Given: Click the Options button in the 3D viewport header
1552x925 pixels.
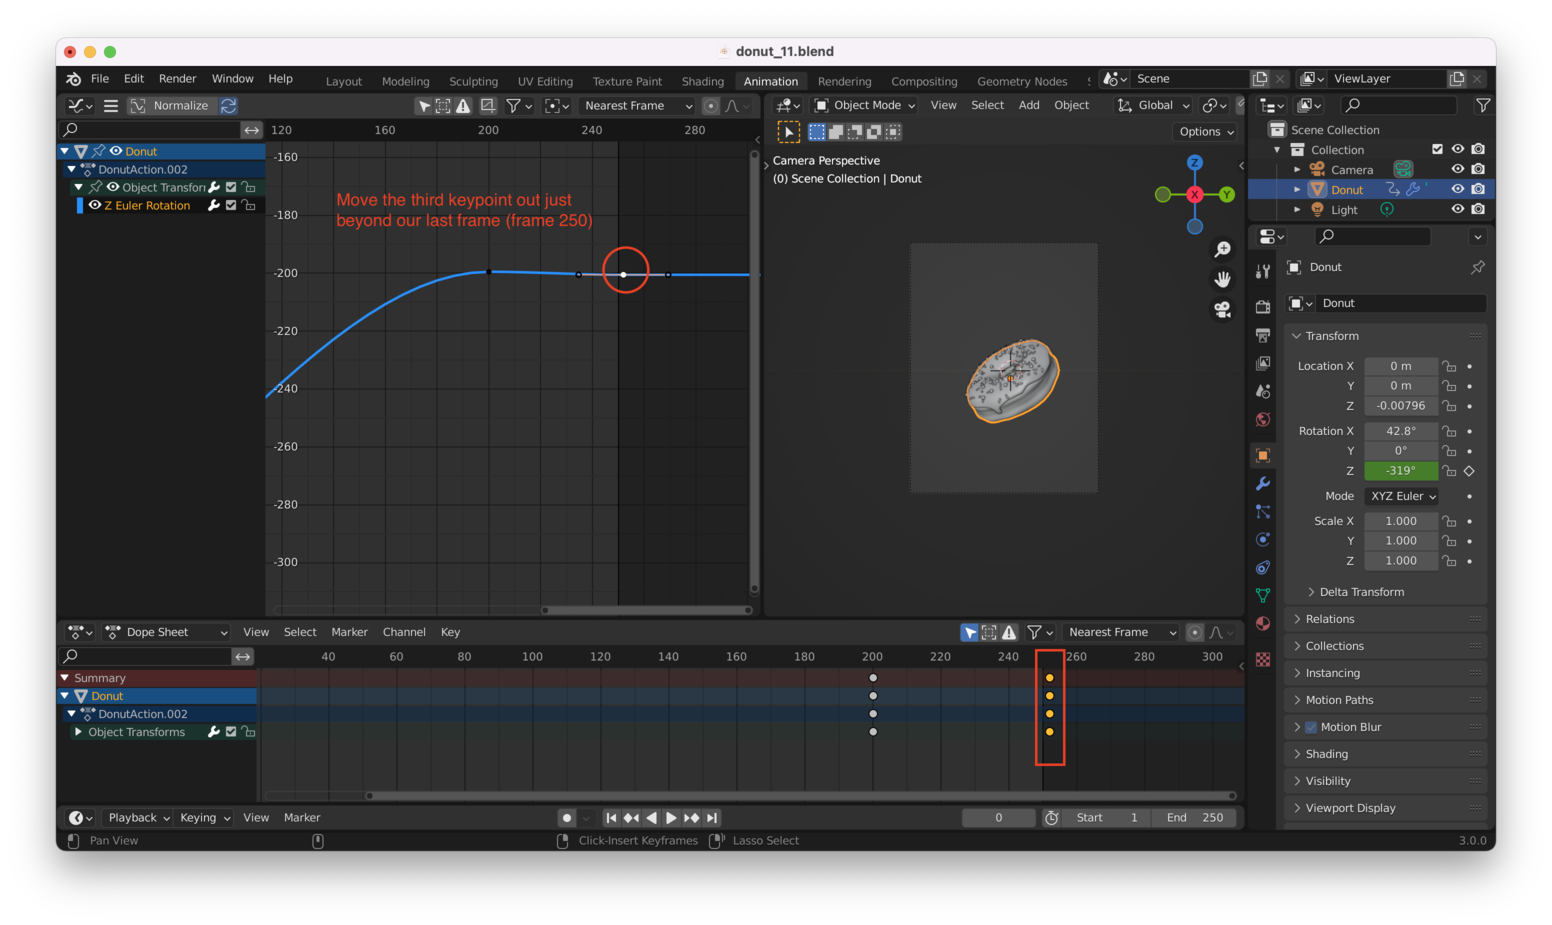Looking at the screenshot, I should click(1205, 131).
